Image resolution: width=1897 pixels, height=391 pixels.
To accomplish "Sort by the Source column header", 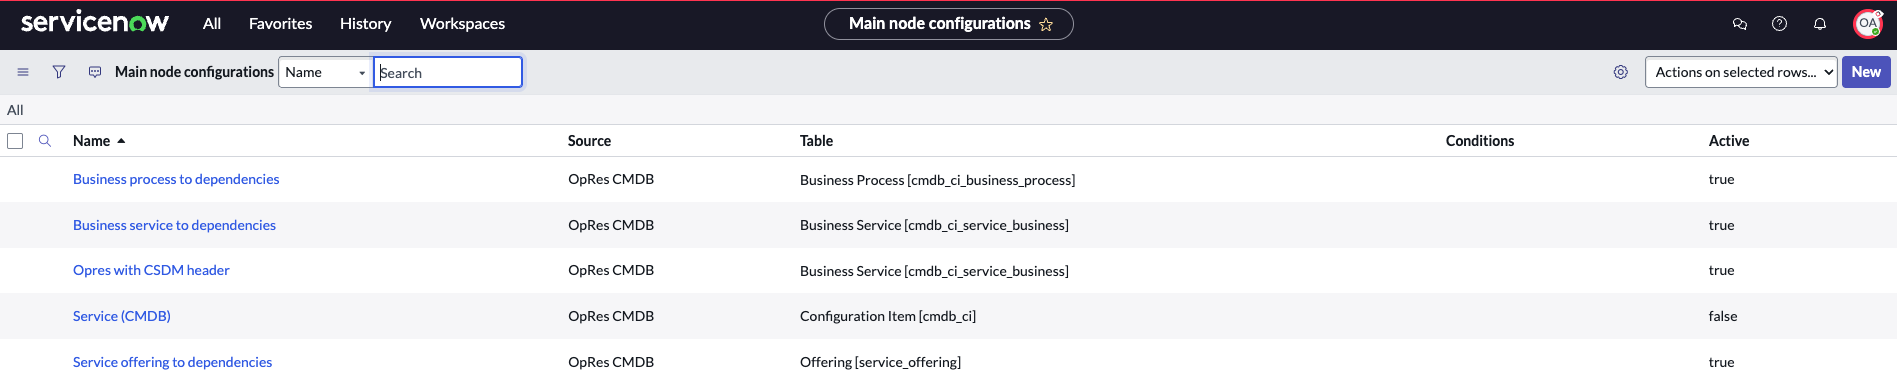I will (x=589, y=141).
